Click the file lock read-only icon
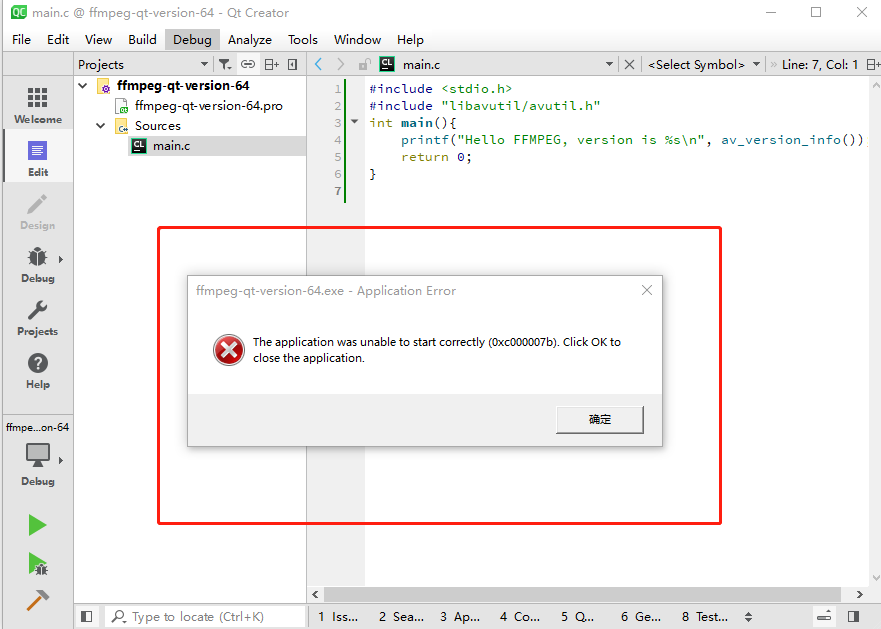Viewport: 881px width, 629px height. pyautogui.click(x=365, y=65)
